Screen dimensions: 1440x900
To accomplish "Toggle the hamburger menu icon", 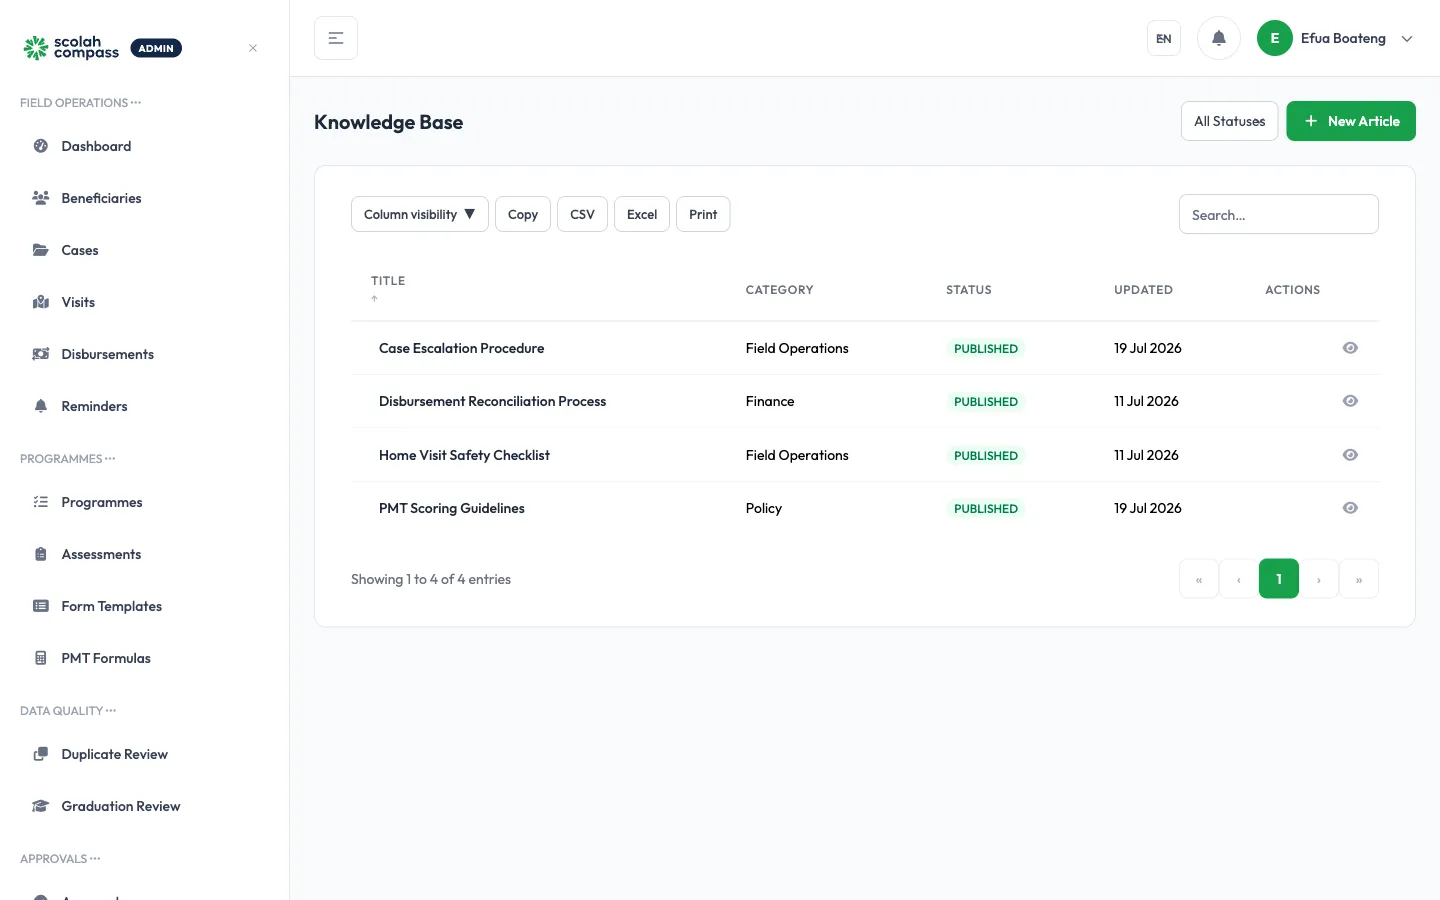I will pyautogui.click(x=336, y=38).
